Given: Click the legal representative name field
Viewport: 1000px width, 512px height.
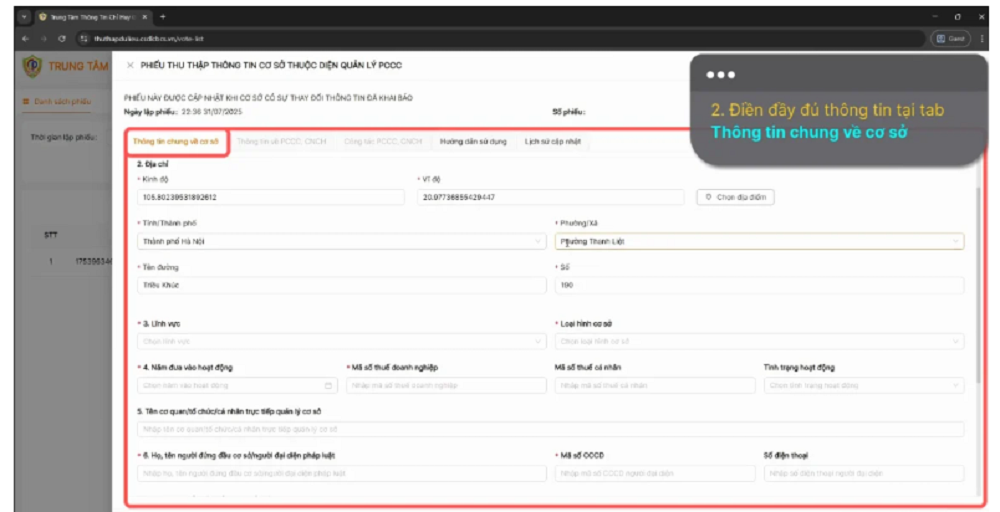Looking at the screenshot, I should coord(341,473).
